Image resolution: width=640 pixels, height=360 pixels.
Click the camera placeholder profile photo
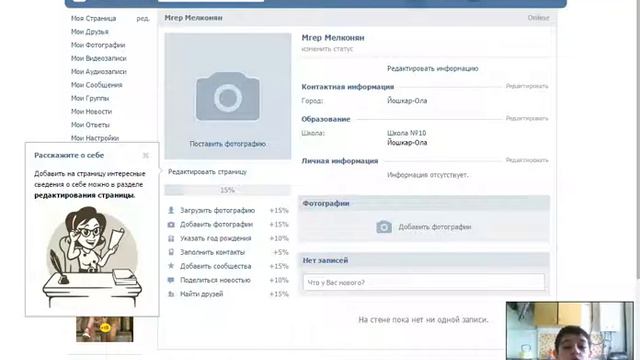228,96
